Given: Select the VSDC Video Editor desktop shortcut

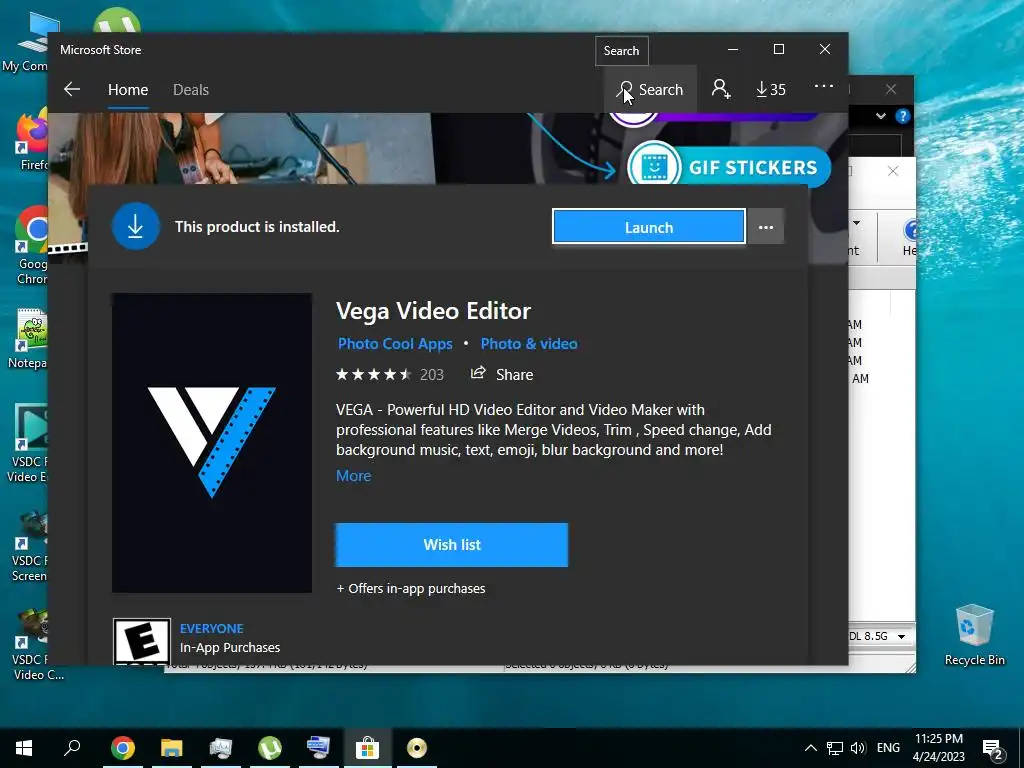Looking at the screenshot, I should (x=27, y=443).
